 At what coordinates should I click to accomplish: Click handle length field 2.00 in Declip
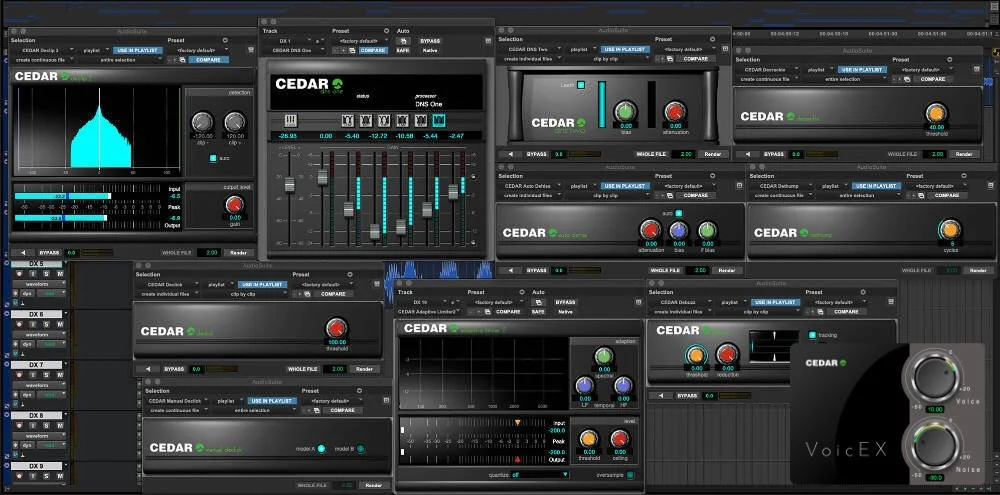[209, 253]
